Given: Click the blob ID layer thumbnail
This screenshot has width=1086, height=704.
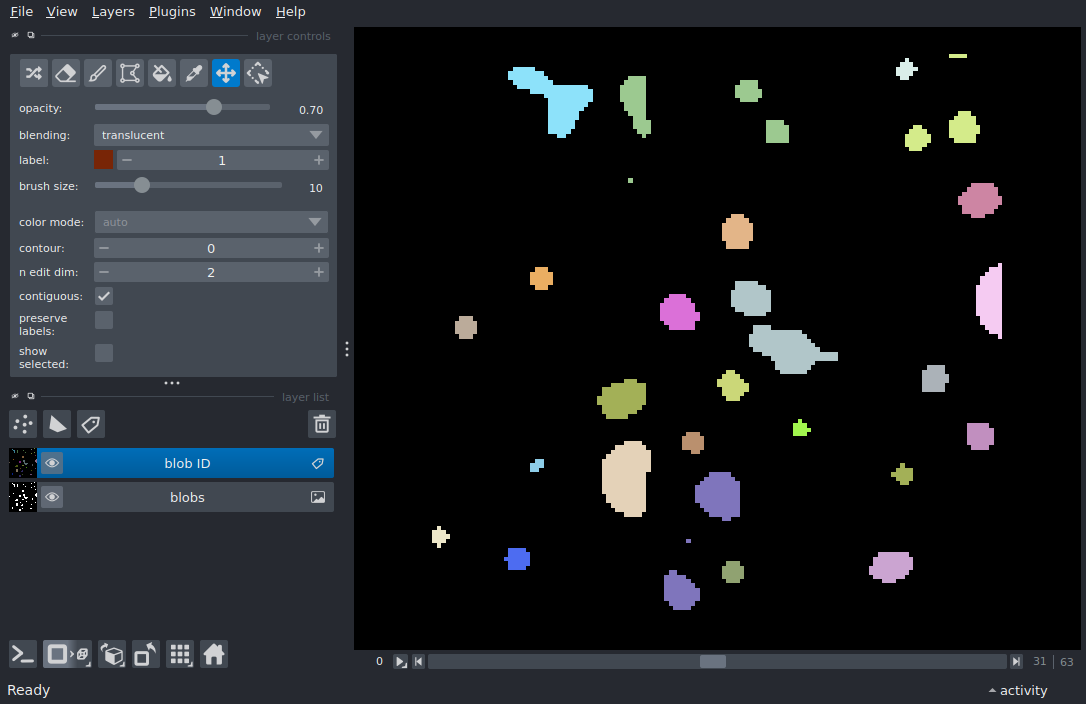Looking at the screenshot, I should click(23, 463).
